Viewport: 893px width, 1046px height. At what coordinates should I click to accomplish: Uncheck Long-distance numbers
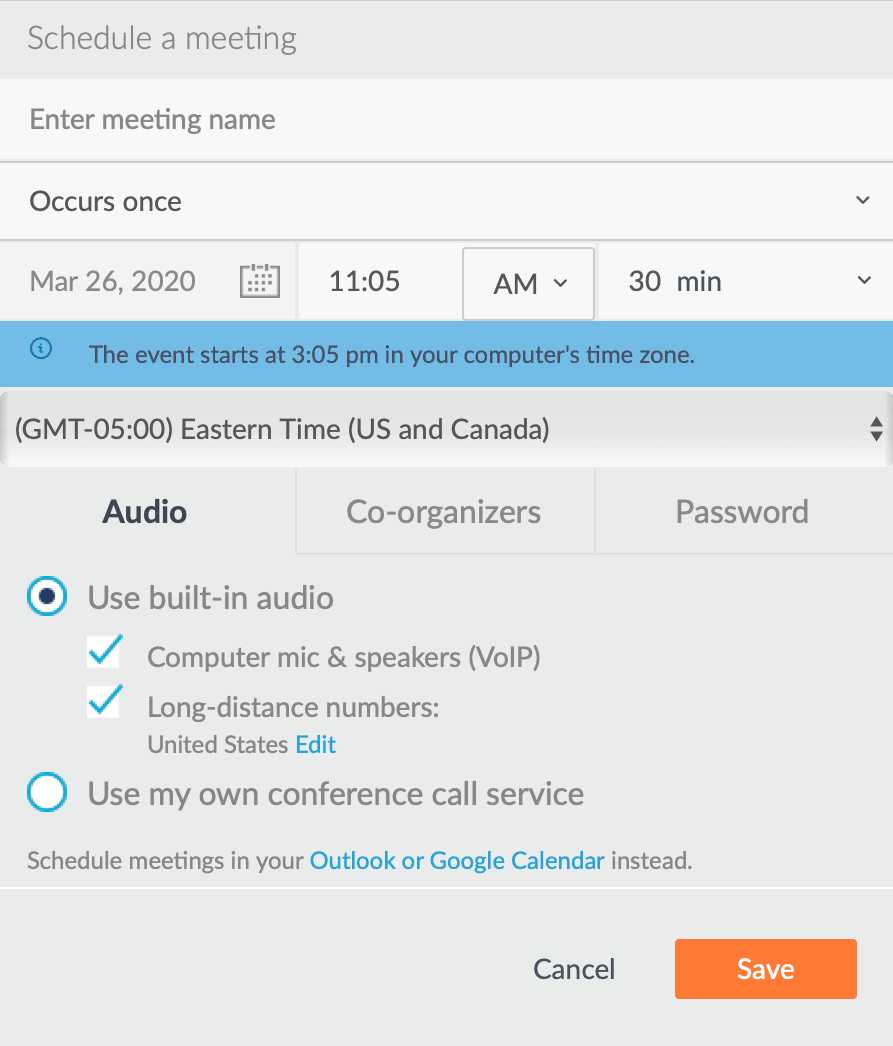click(104, 701)
